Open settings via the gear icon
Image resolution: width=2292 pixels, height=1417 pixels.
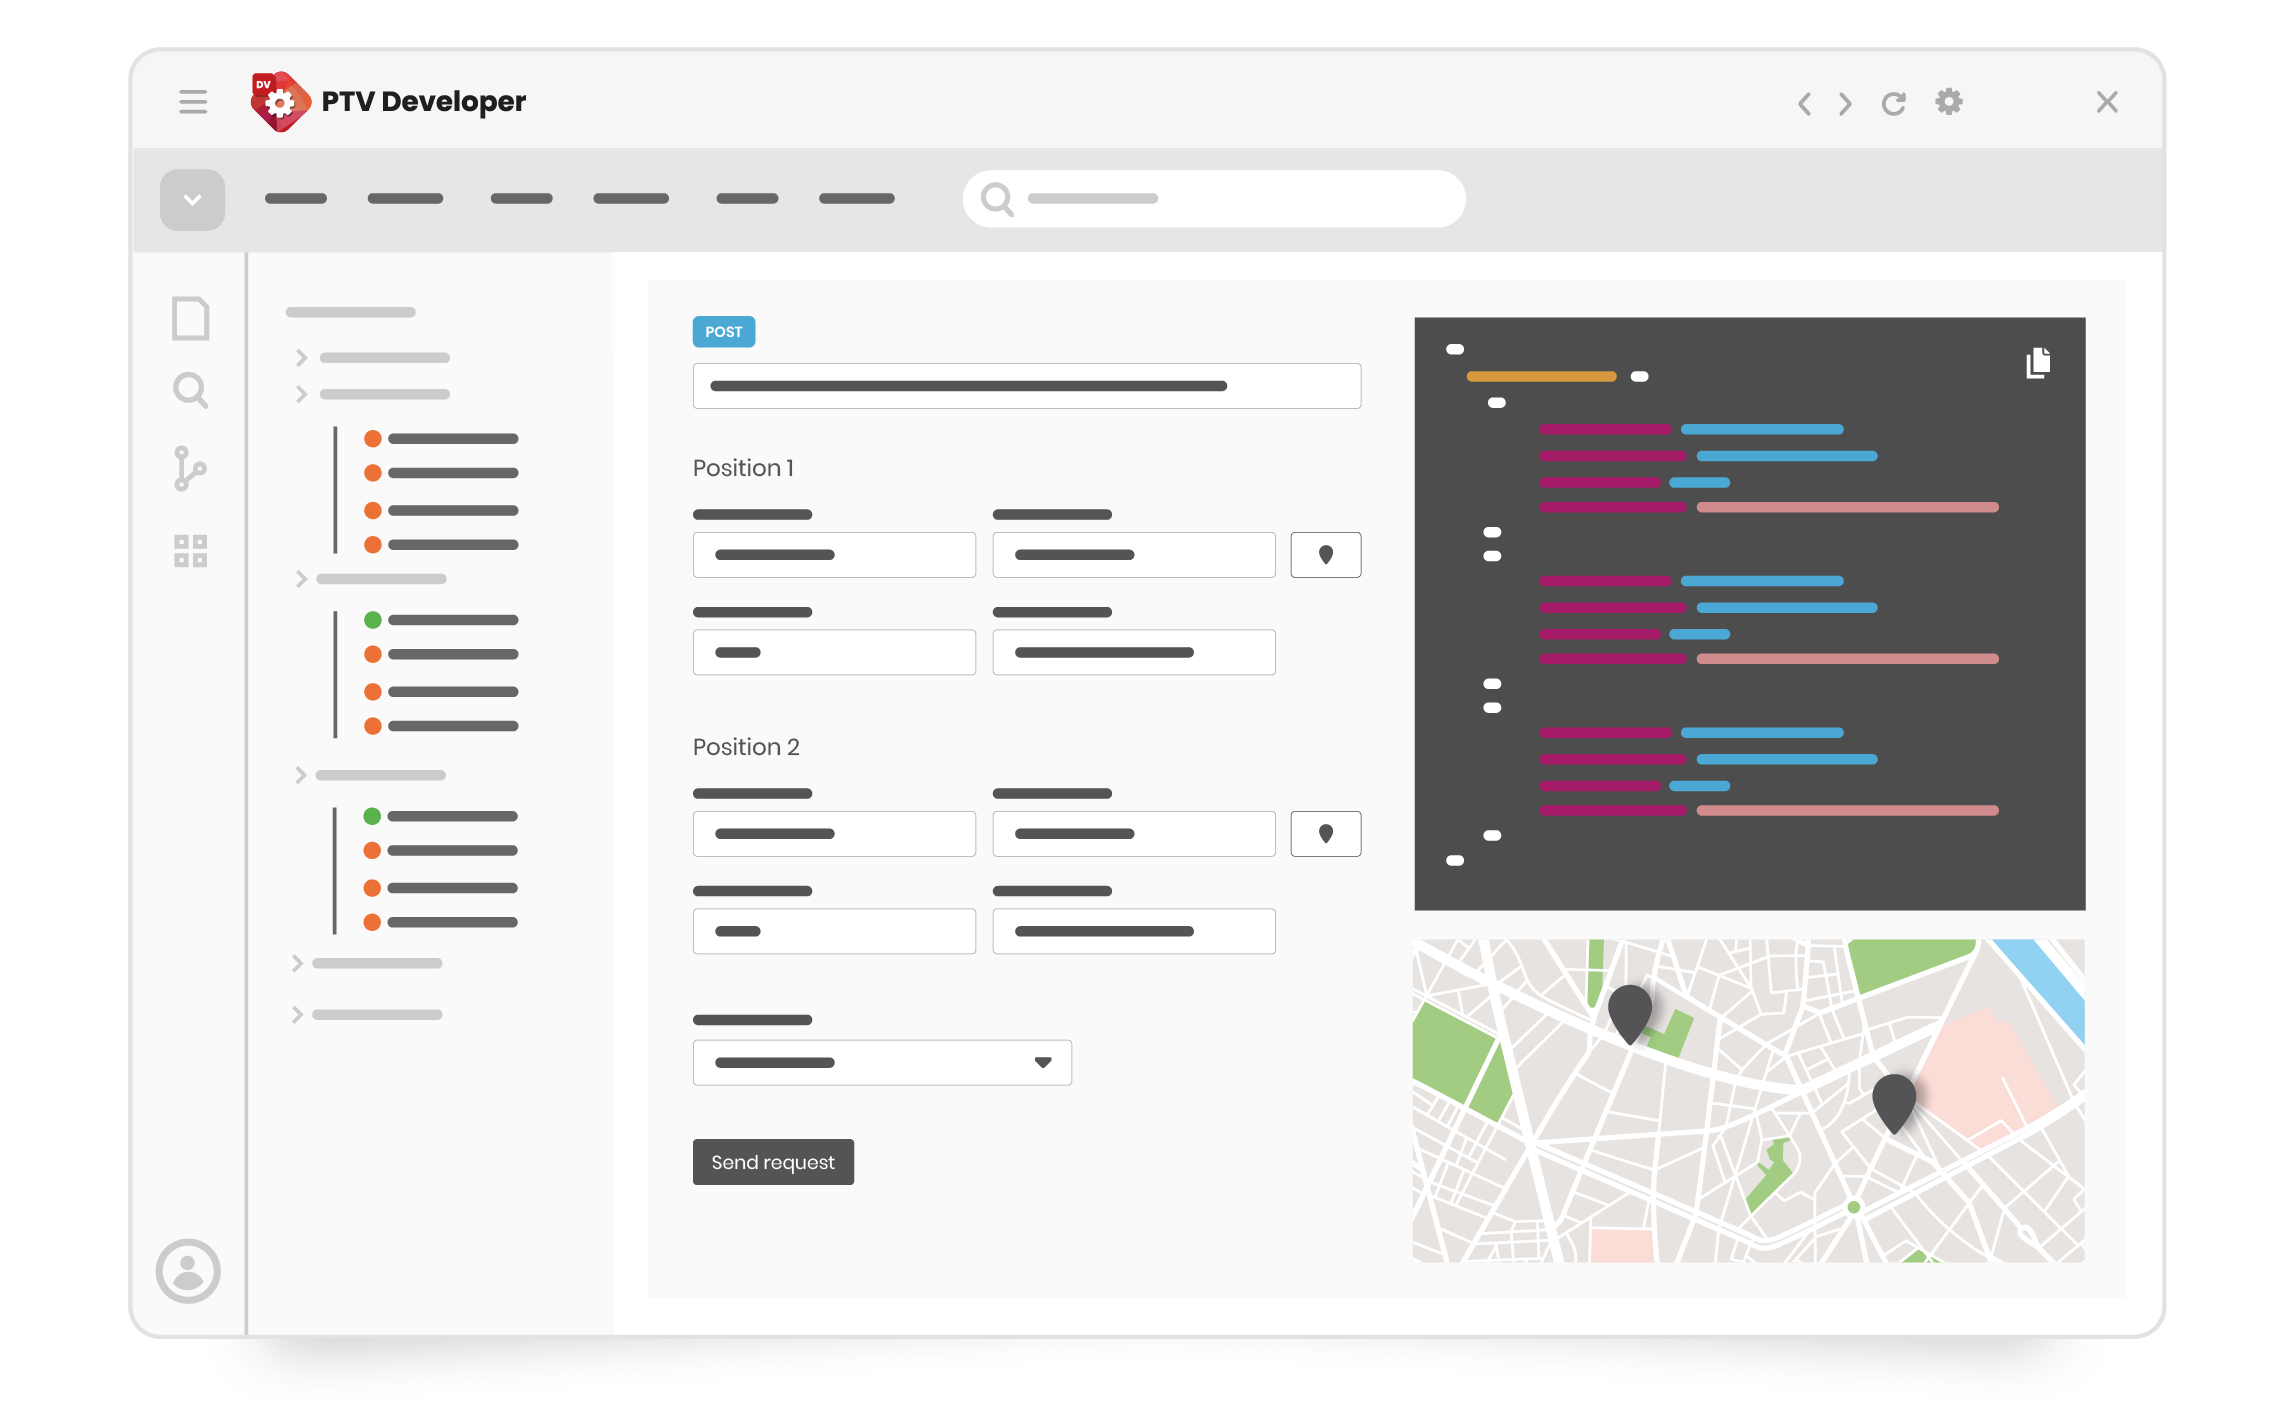pos(1948,101)
